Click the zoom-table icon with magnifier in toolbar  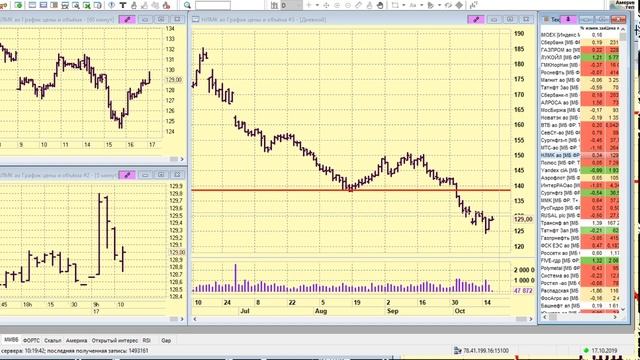point(76,5)
